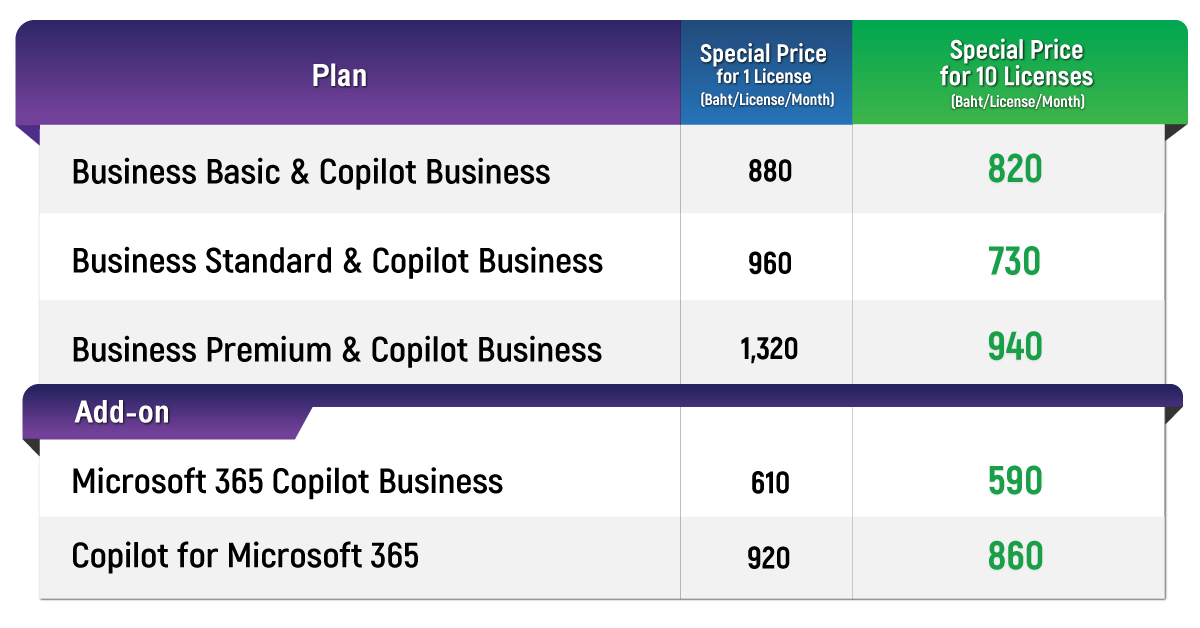Click the Business Basic & Copilot Business plan
Screen dimensions: 1200x628
(311, 172)
